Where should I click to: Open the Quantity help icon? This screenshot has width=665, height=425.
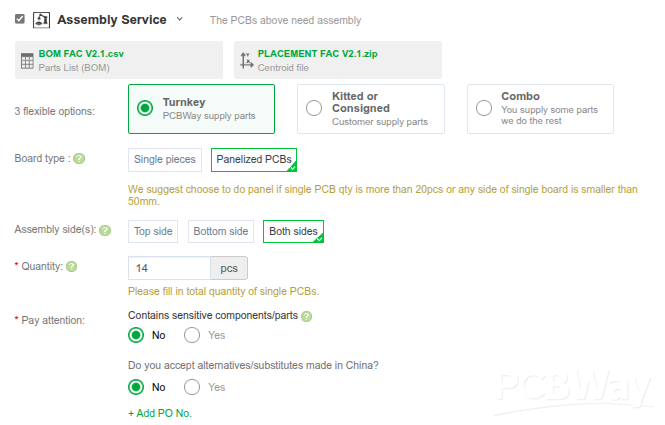pyautogui.click(x=71, y=267)
